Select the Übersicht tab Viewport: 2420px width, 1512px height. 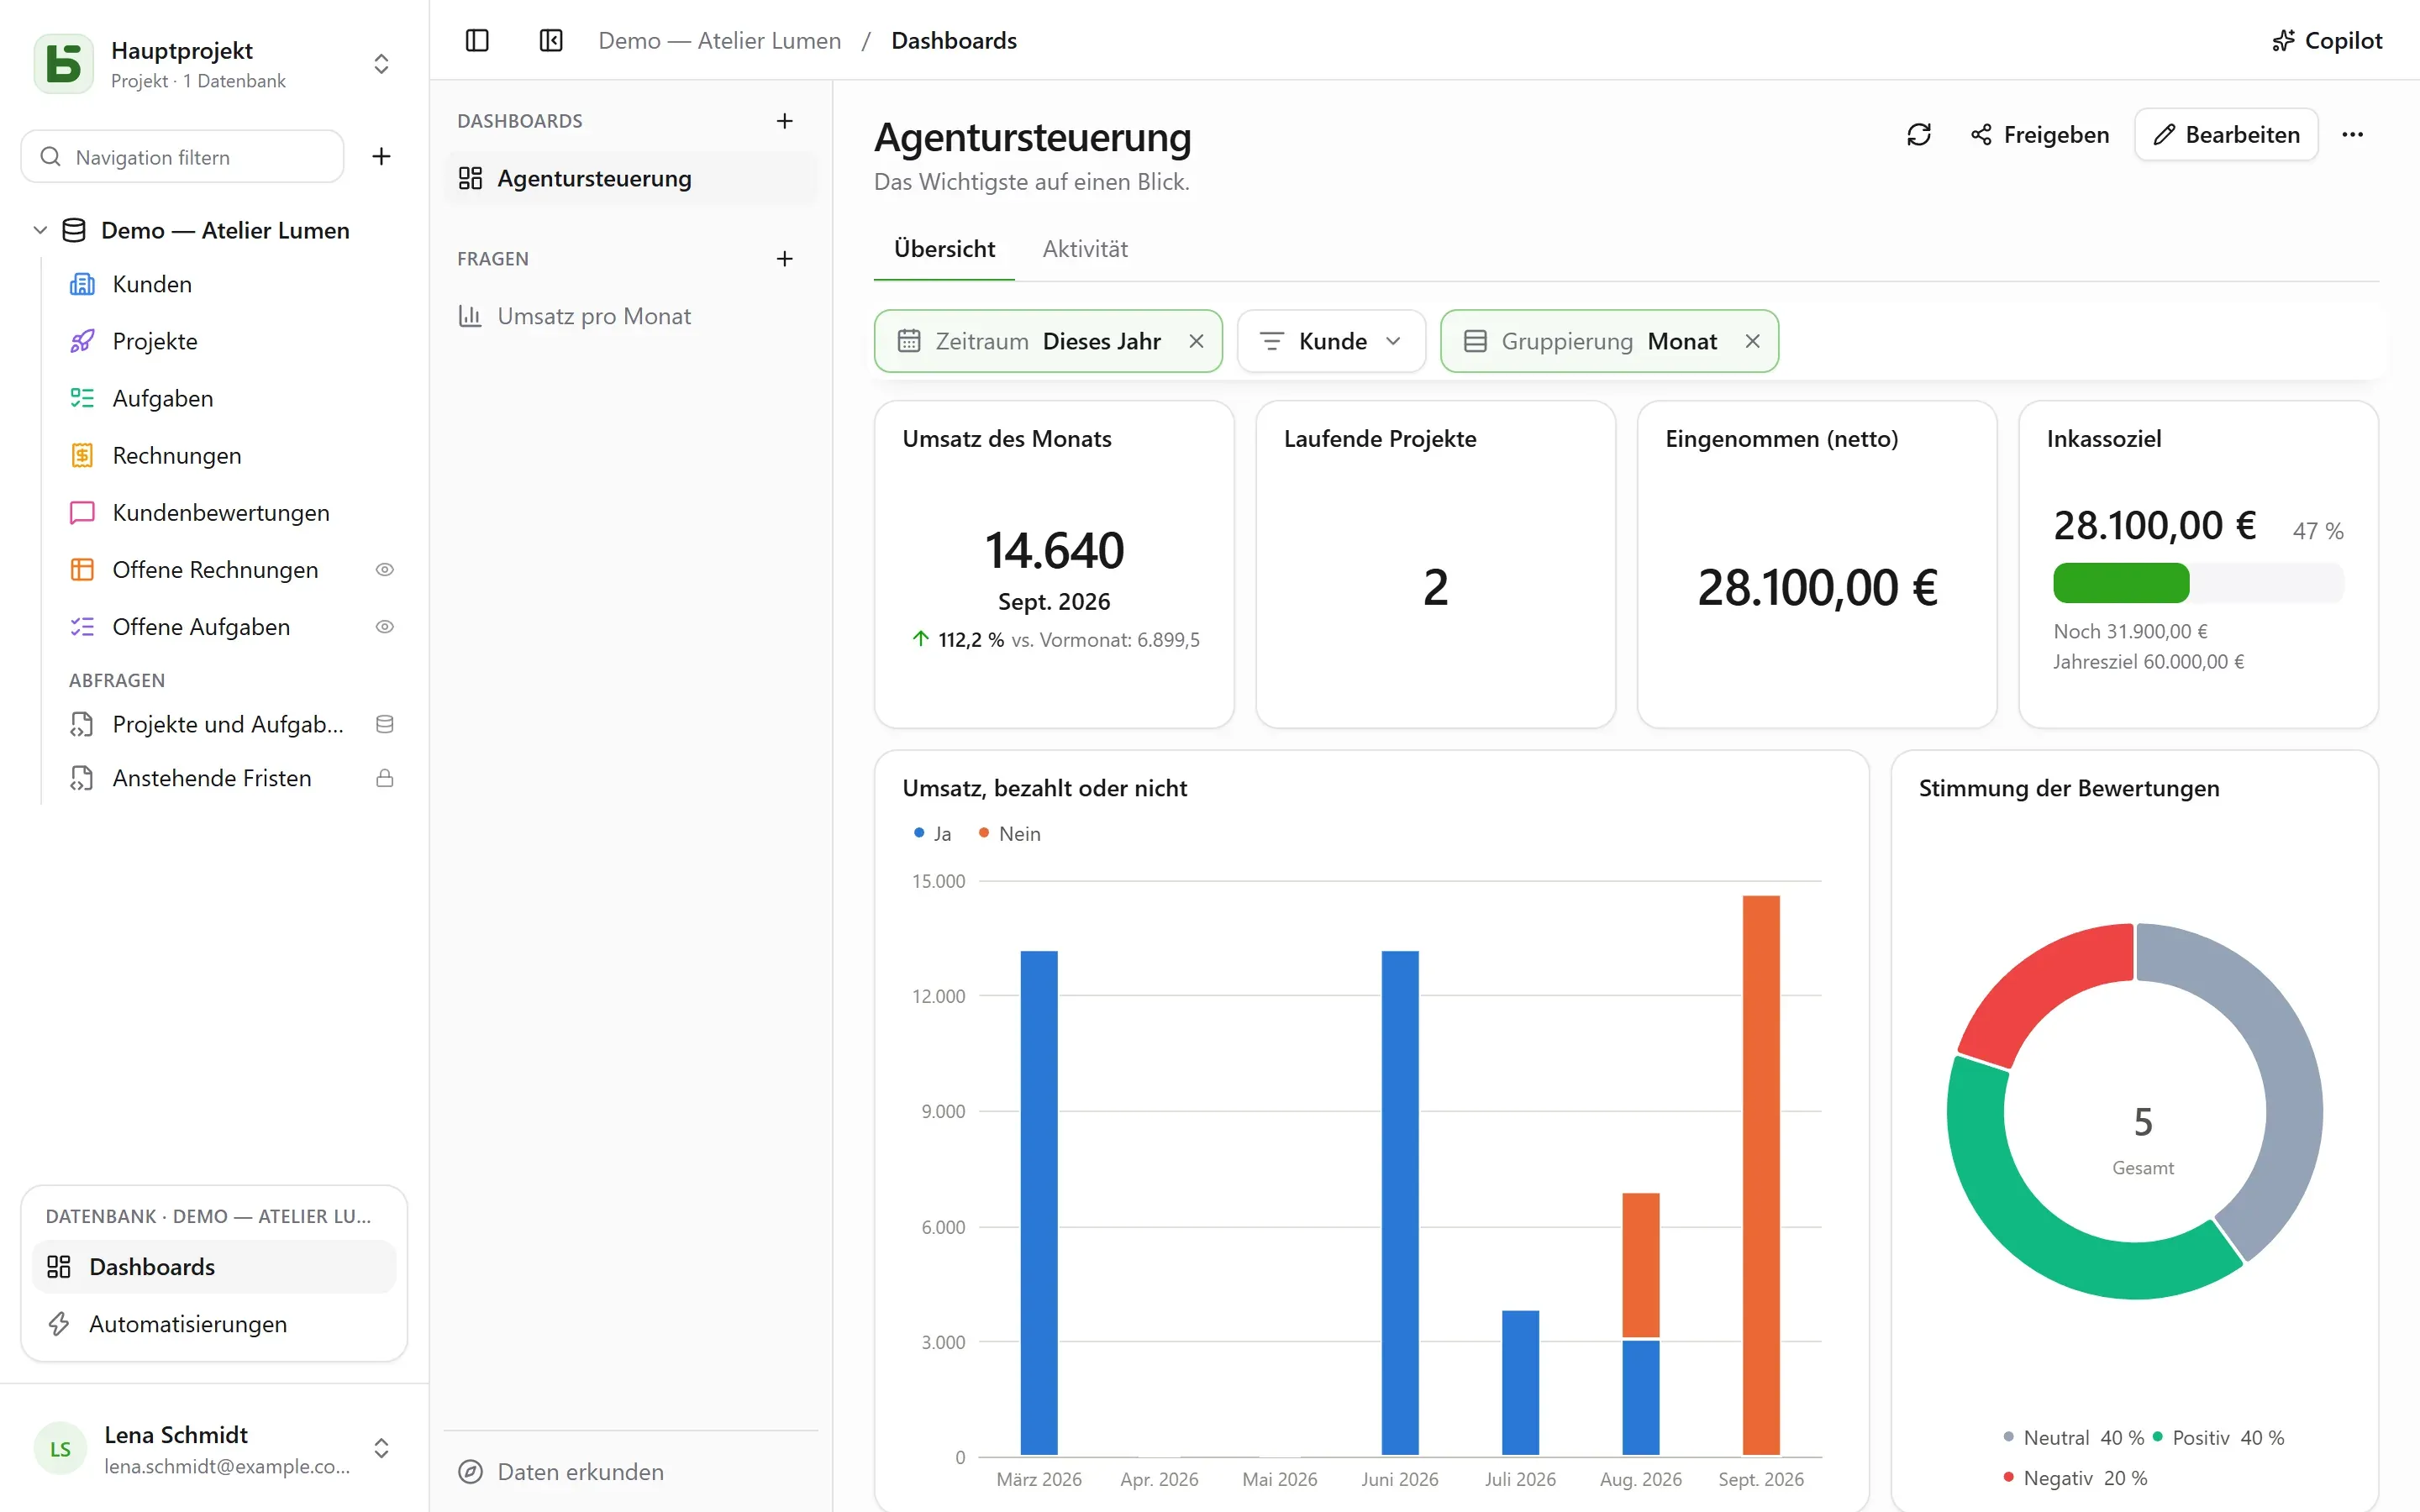click(x=944, y=249)
